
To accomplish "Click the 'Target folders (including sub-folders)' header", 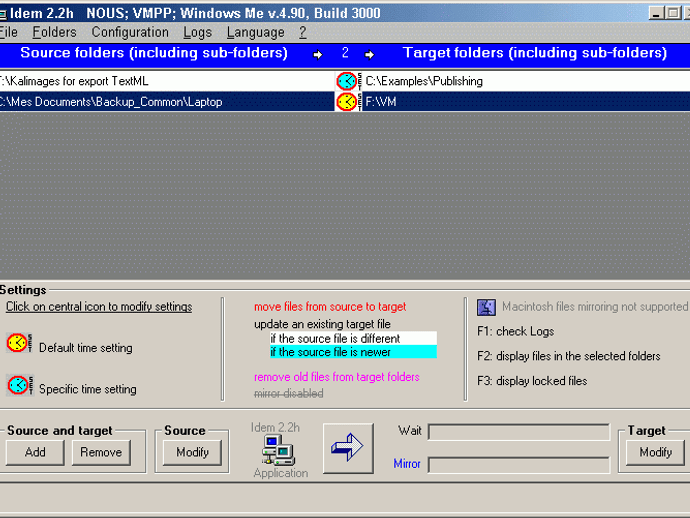I will (535, 53).
